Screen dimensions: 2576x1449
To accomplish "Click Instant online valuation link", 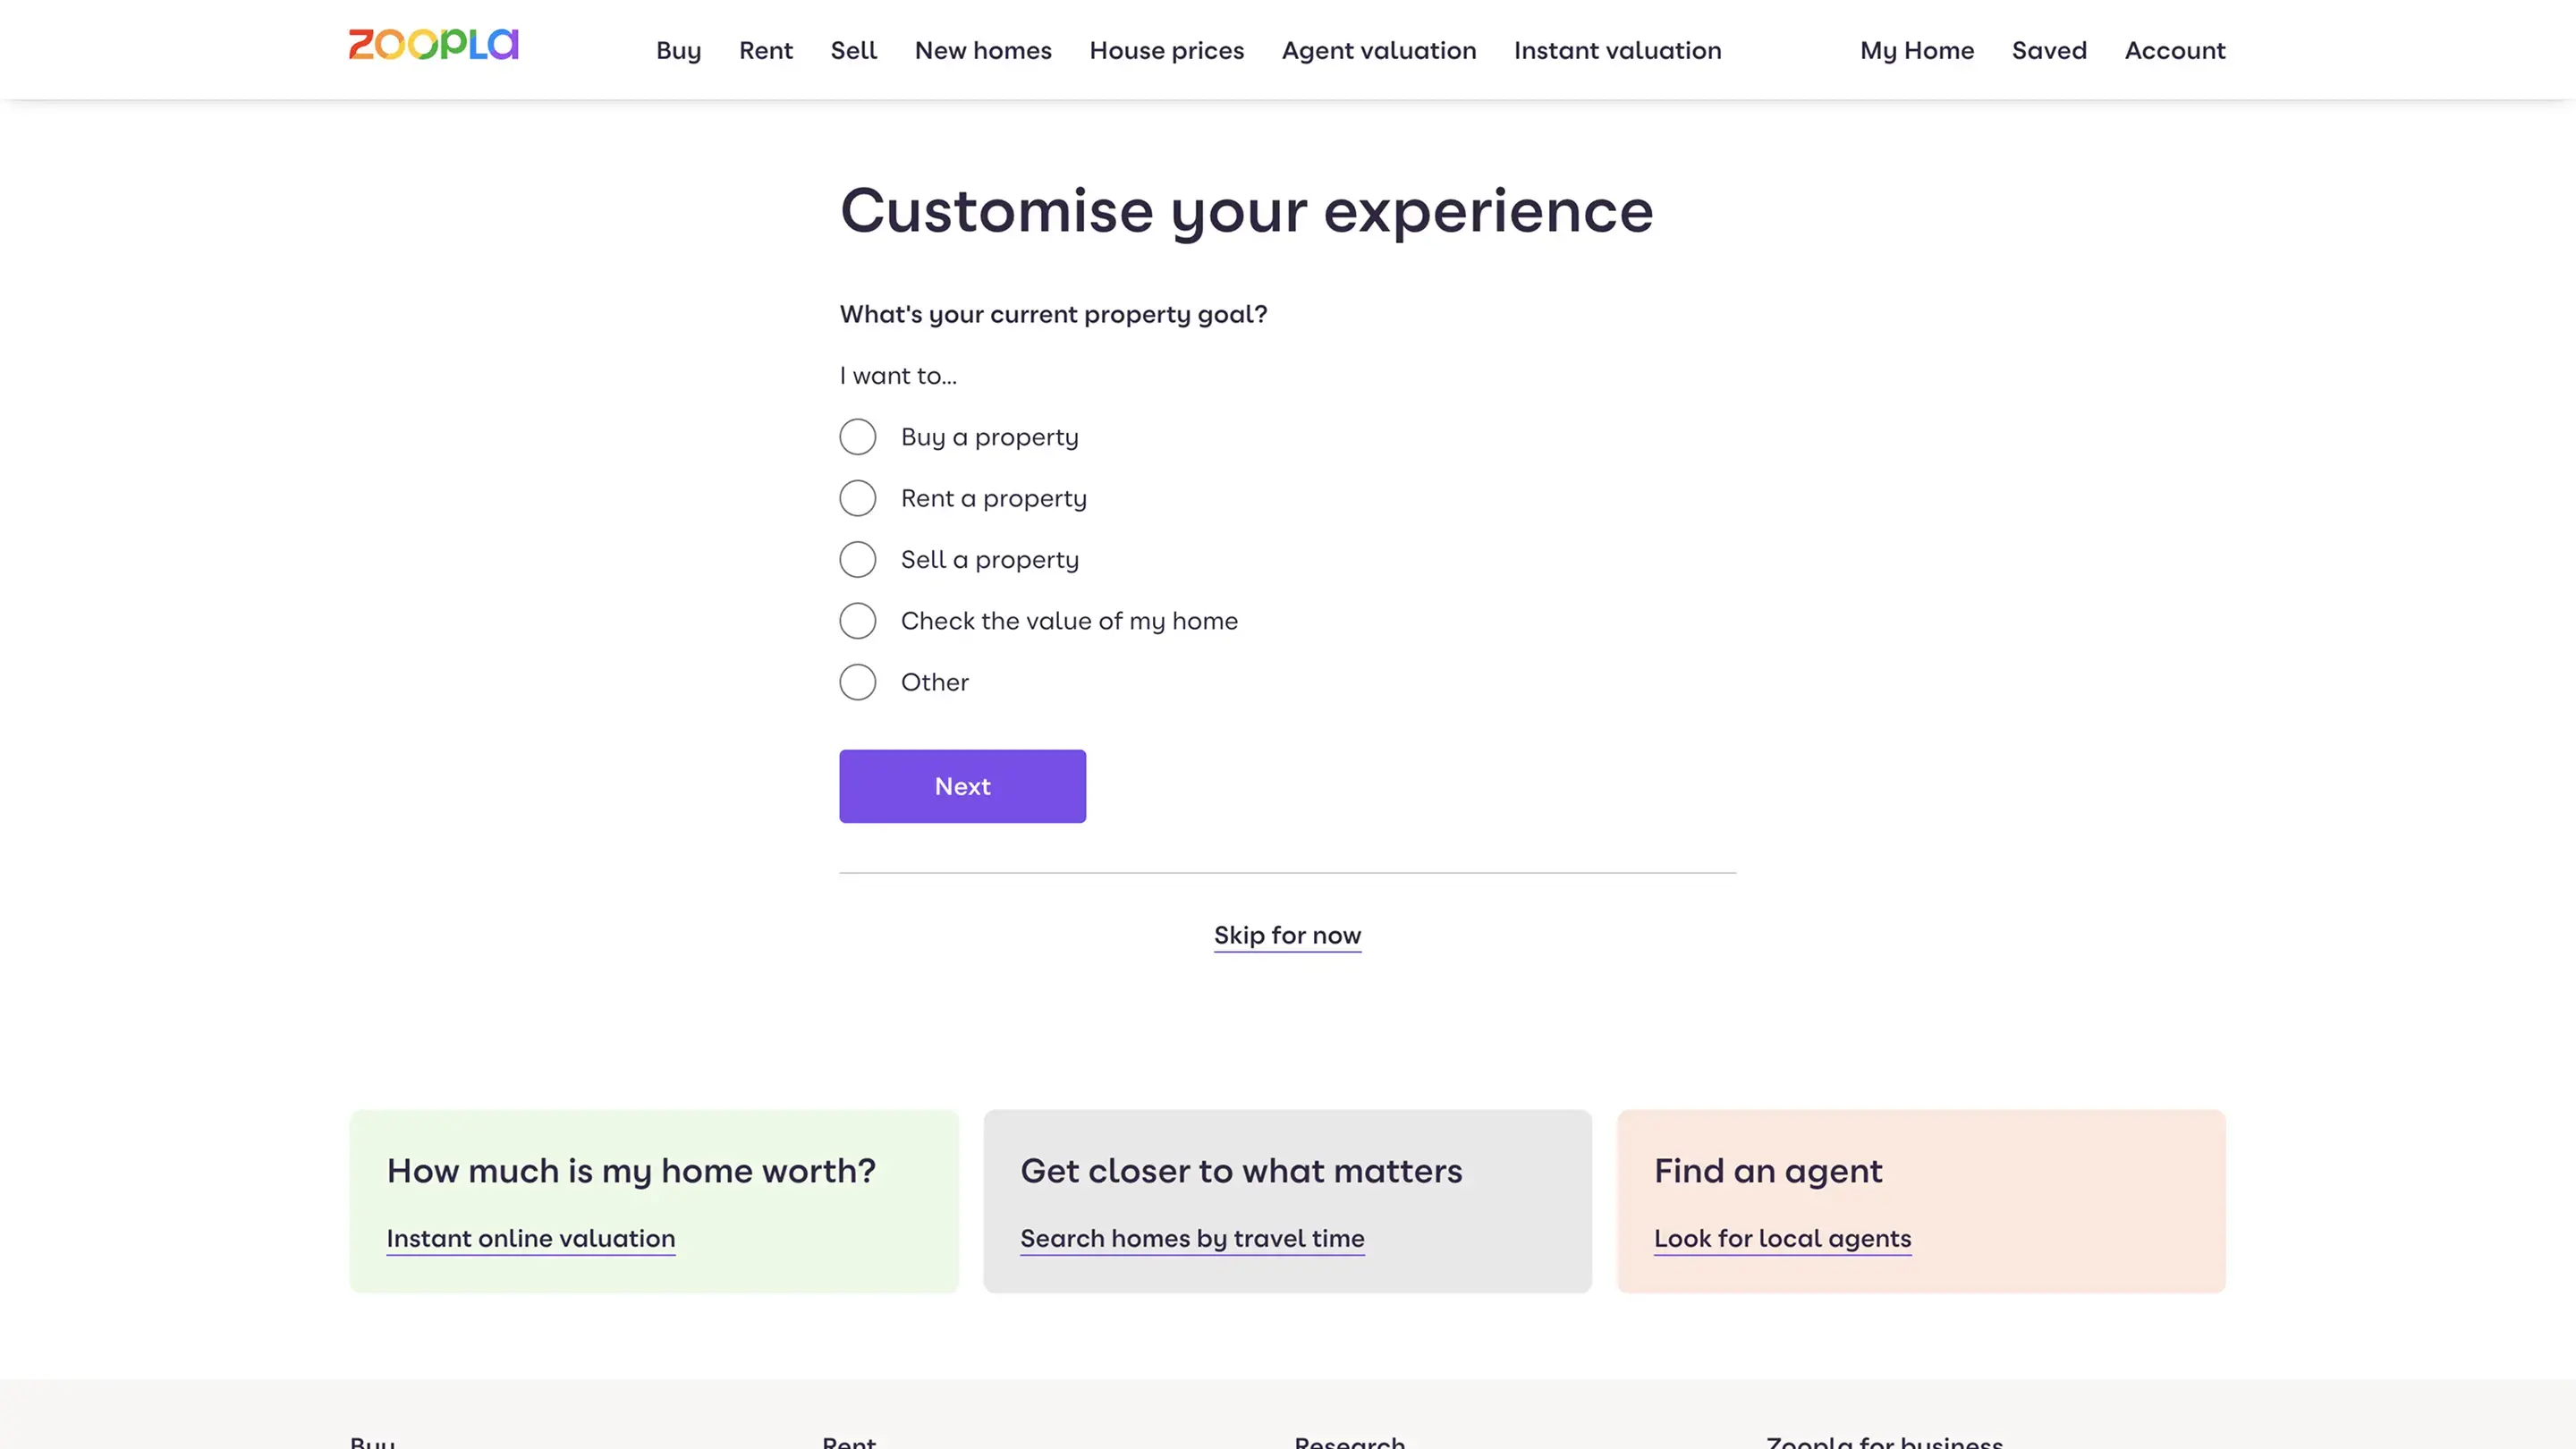I will [x=531, y=1238].
